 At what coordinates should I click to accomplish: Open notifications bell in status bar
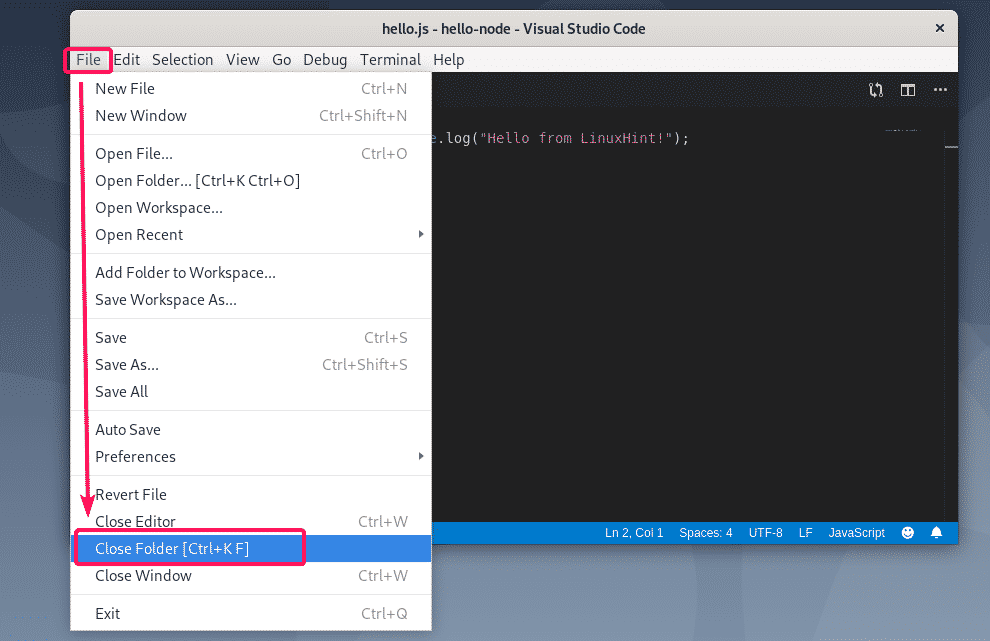click(x=936, y=532)
